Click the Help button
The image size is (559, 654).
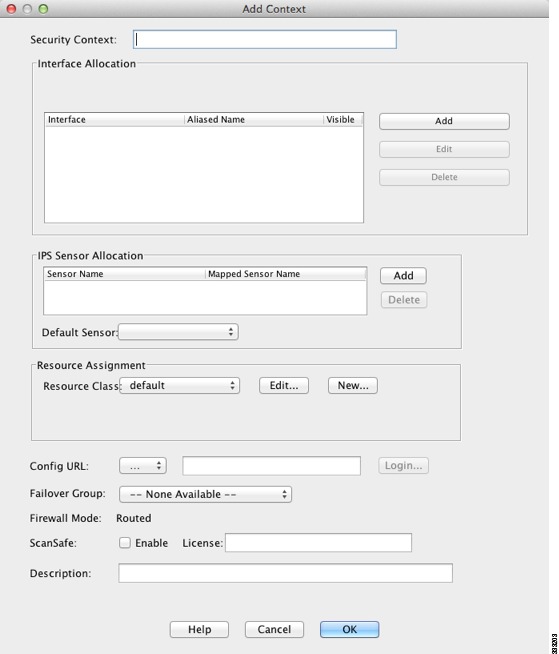click(x=199, y=629)
